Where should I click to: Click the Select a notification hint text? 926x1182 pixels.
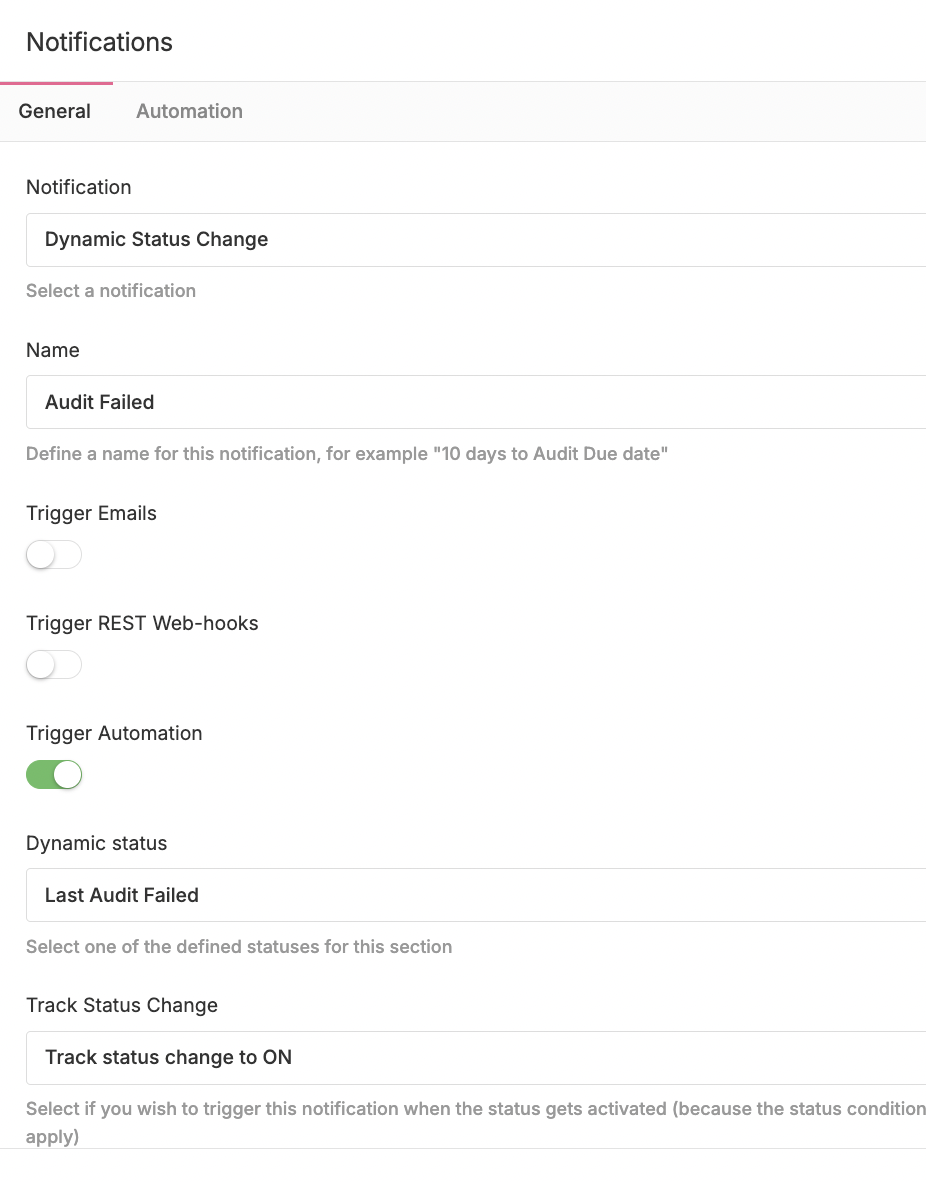[111, 291]
